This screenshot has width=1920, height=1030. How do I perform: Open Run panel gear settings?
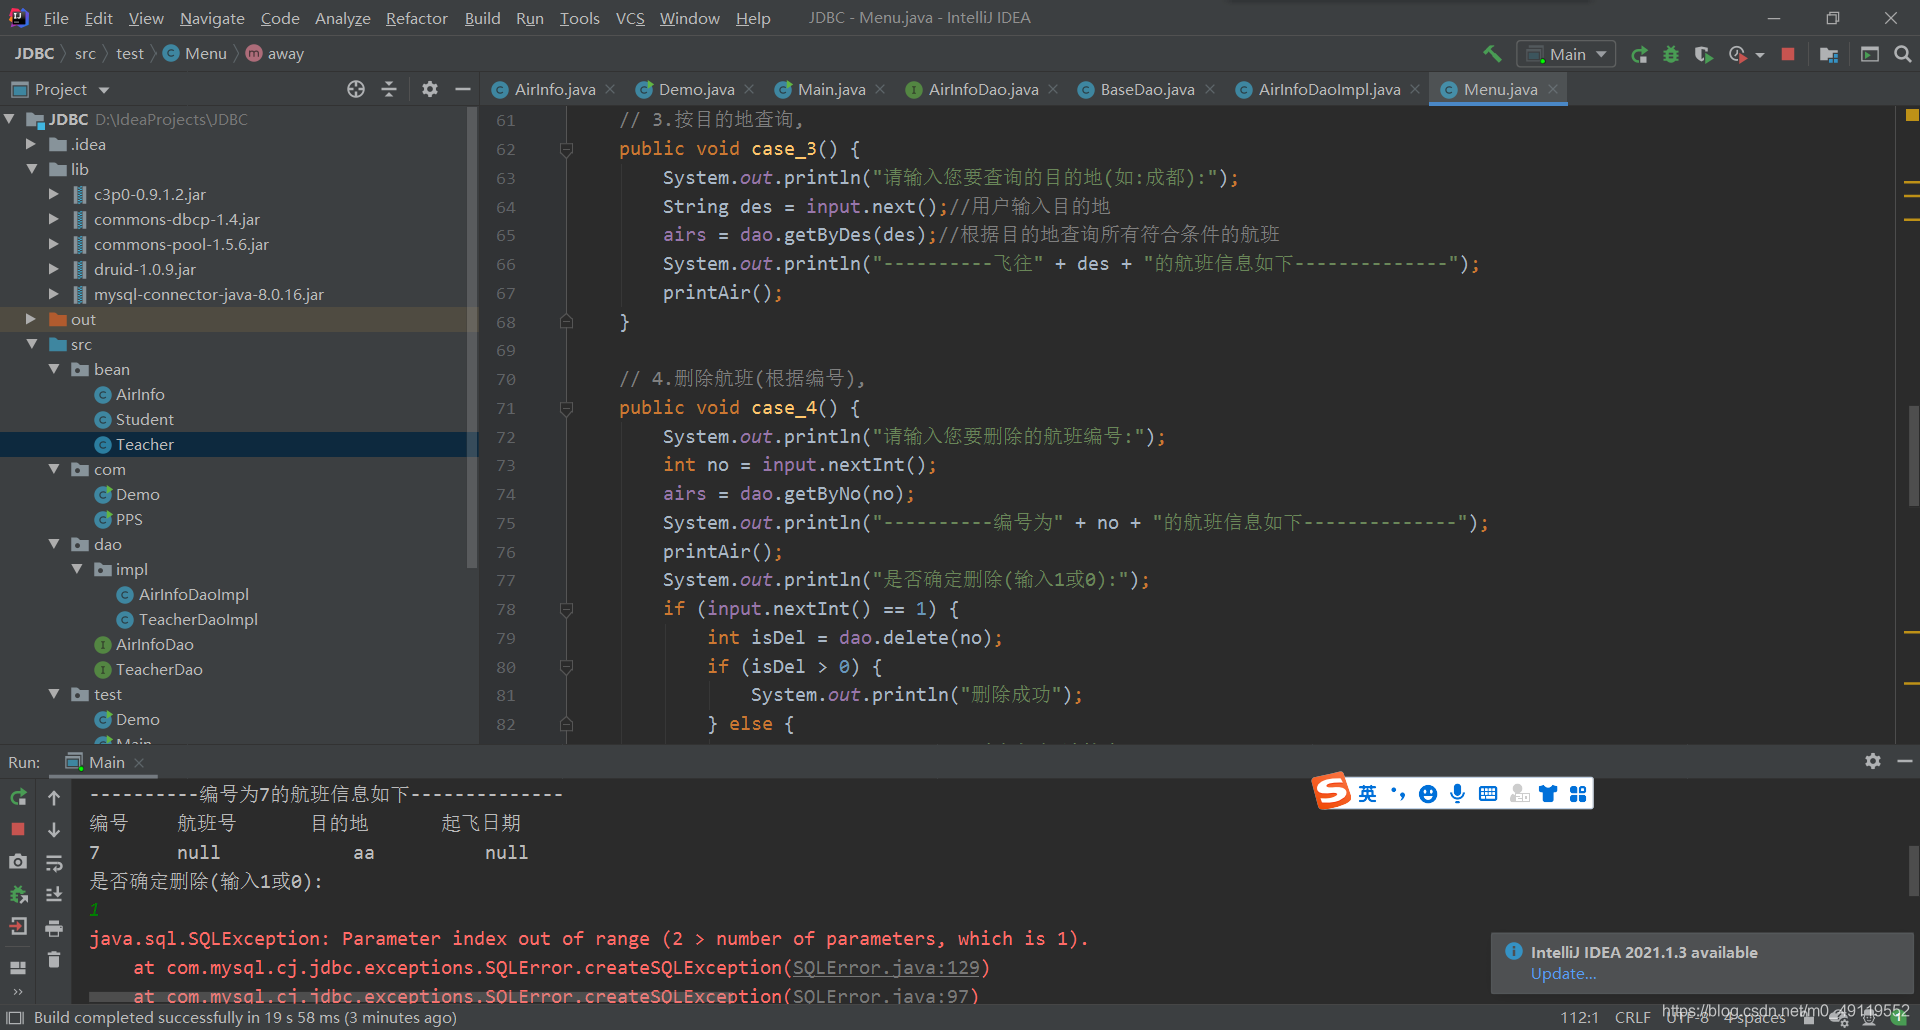point(1873,761)
